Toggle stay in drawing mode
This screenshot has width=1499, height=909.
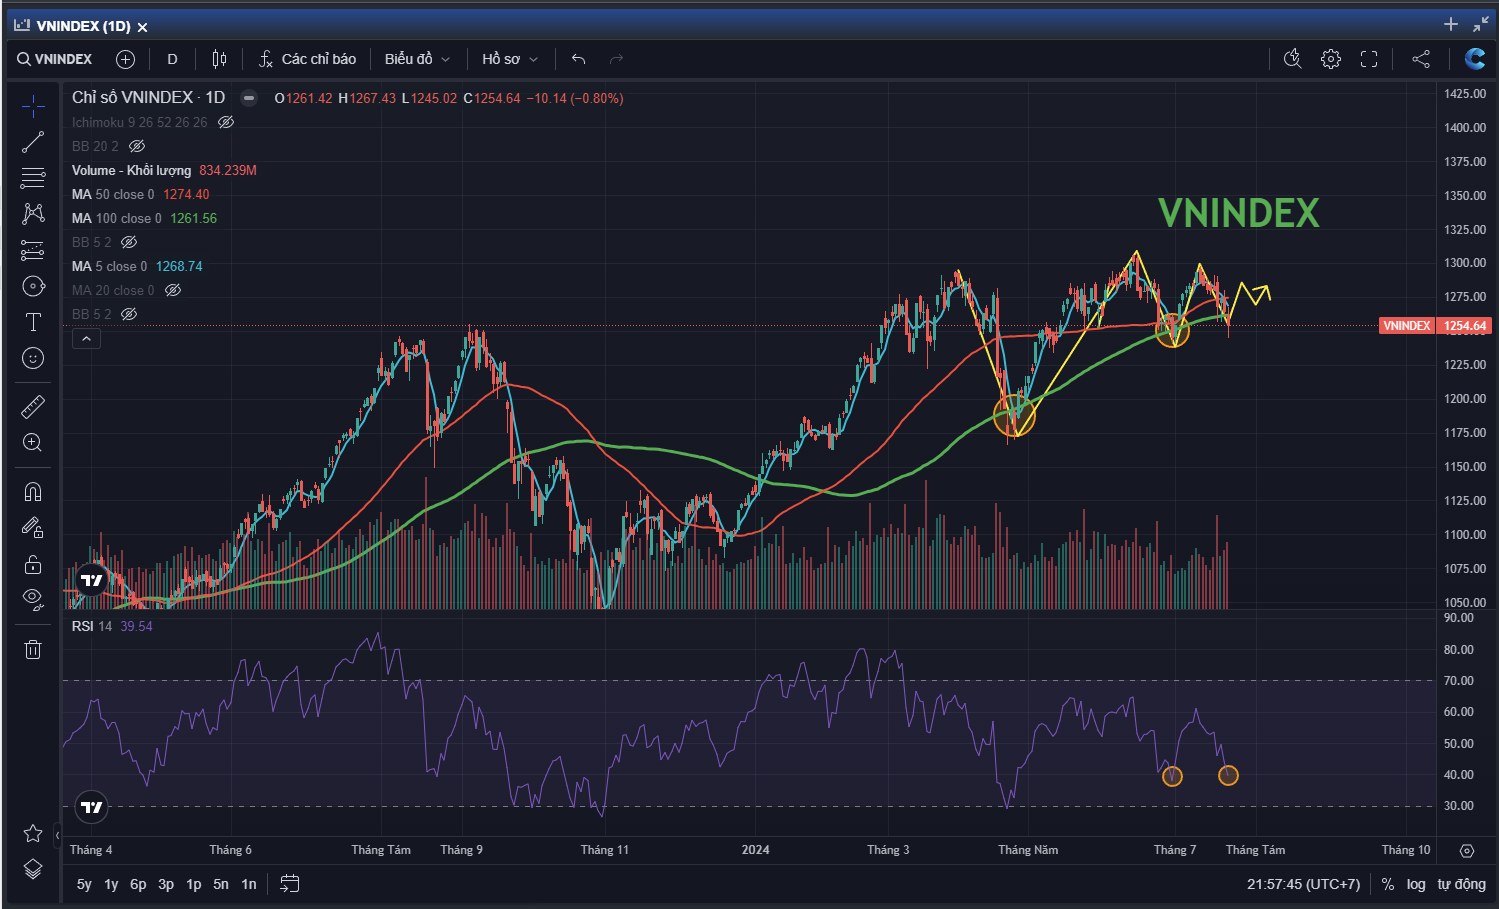[33, 527]
